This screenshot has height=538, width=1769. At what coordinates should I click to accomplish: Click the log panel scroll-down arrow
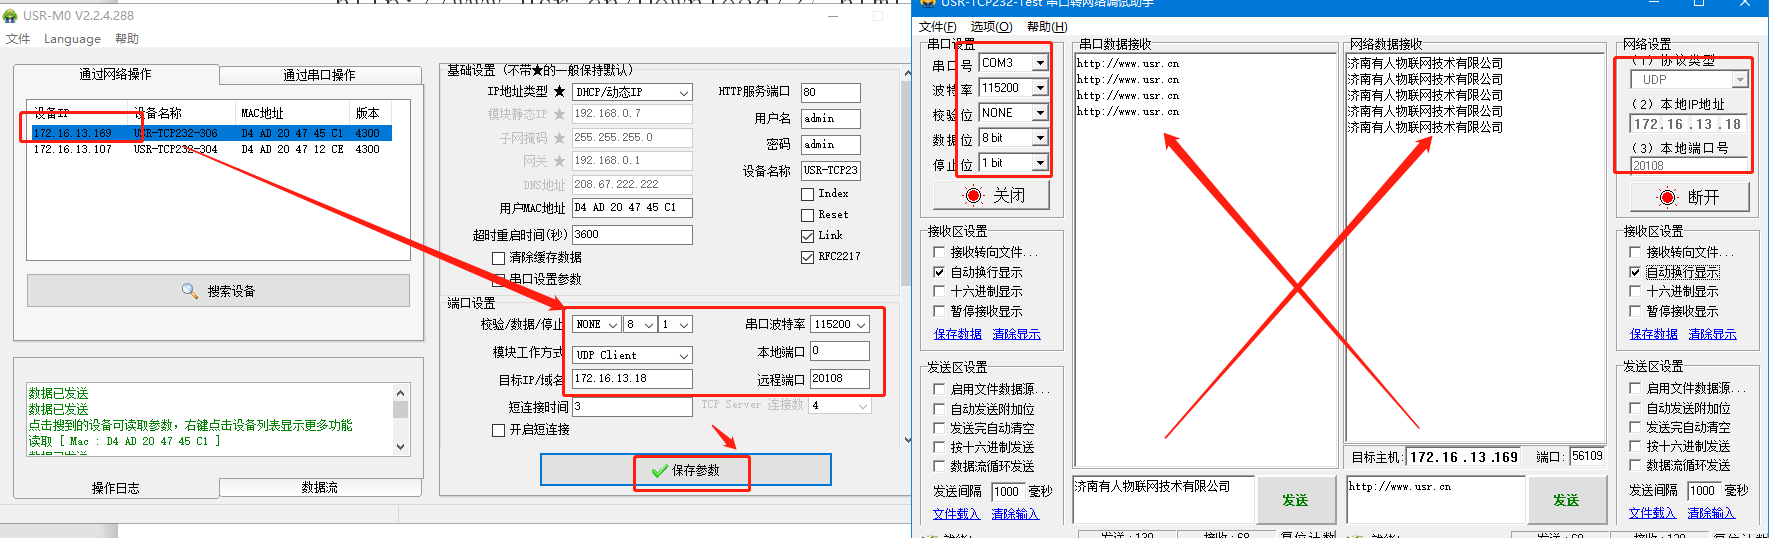point(400,447)
